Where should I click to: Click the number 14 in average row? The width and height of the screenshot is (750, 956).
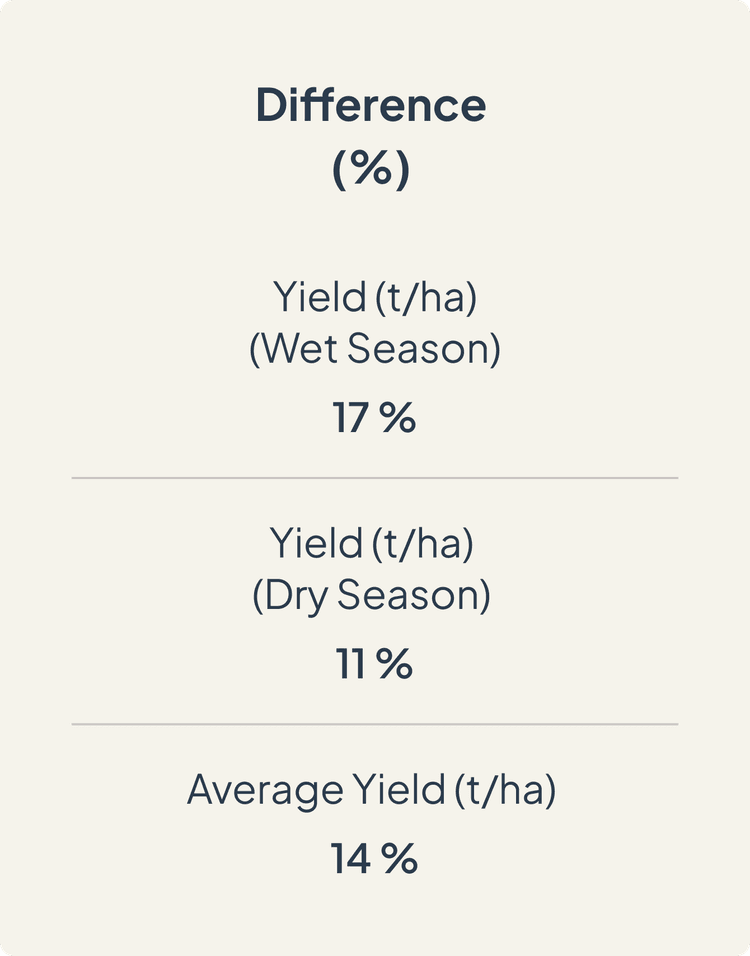click(x=351, y=858)
